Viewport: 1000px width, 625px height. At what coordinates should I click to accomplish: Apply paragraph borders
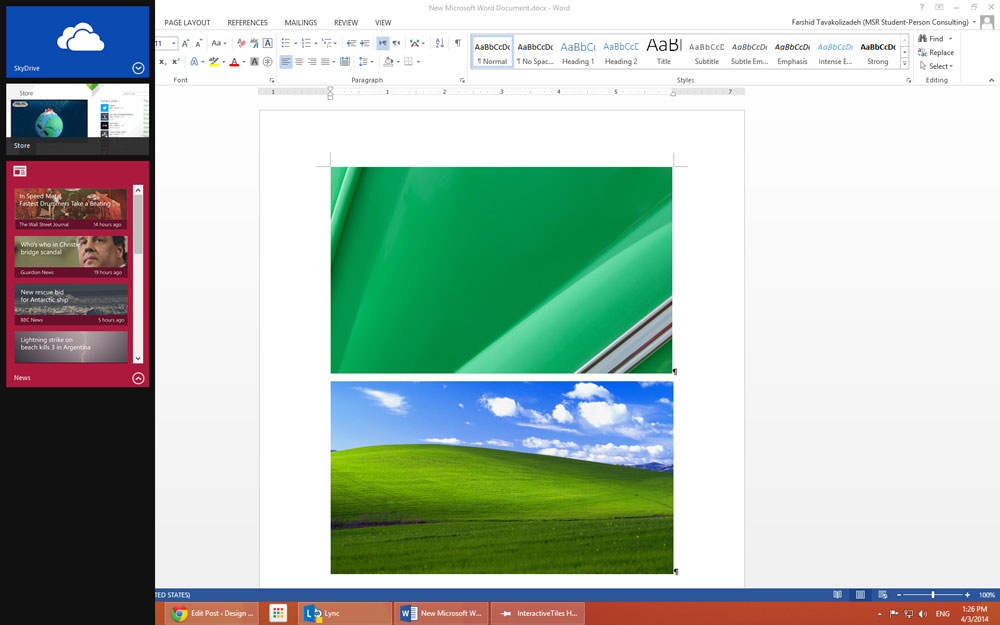coord(408,62)
